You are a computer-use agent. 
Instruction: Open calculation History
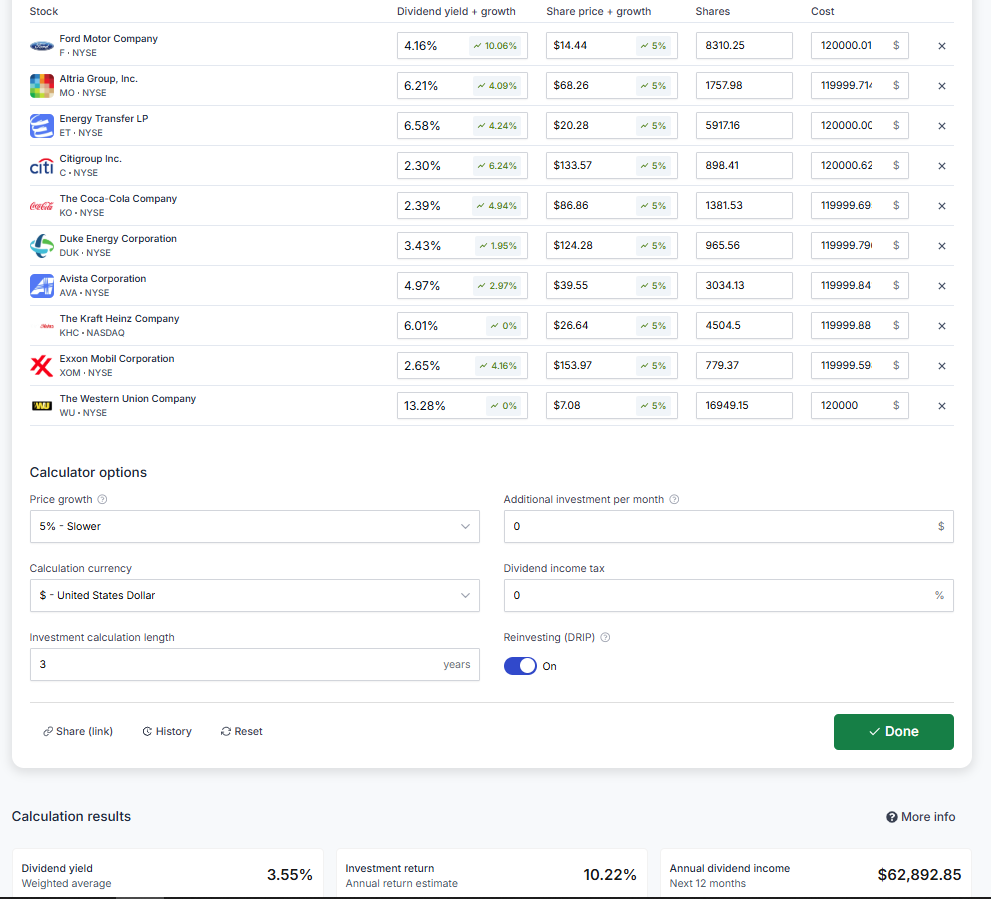[x=167, y=731]
